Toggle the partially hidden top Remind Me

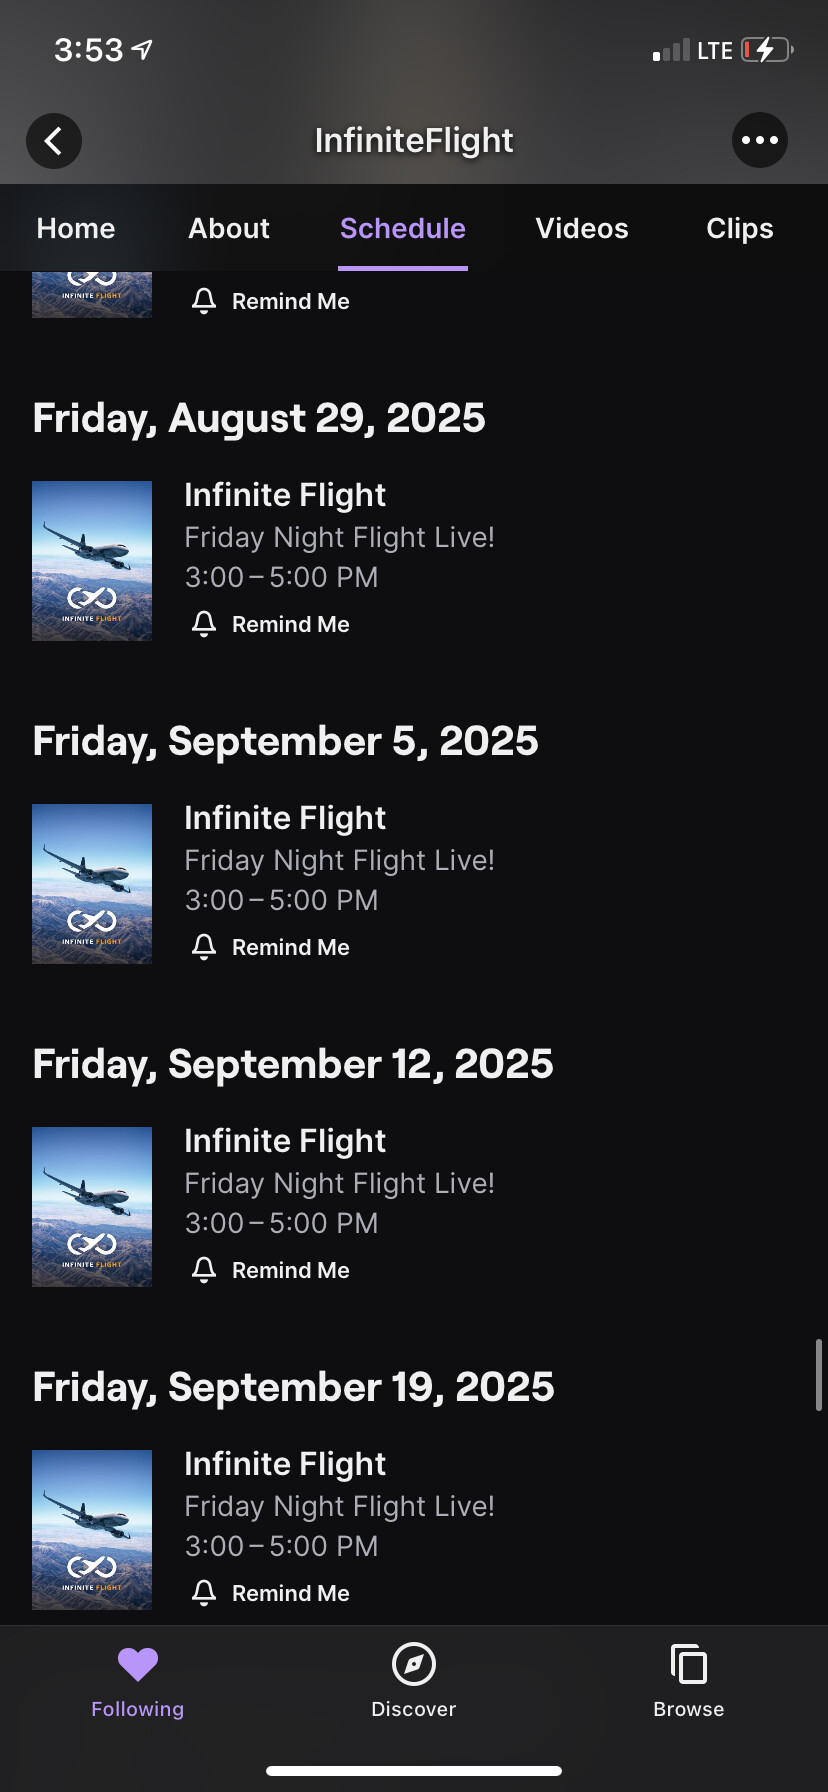[x=271, y=301]
